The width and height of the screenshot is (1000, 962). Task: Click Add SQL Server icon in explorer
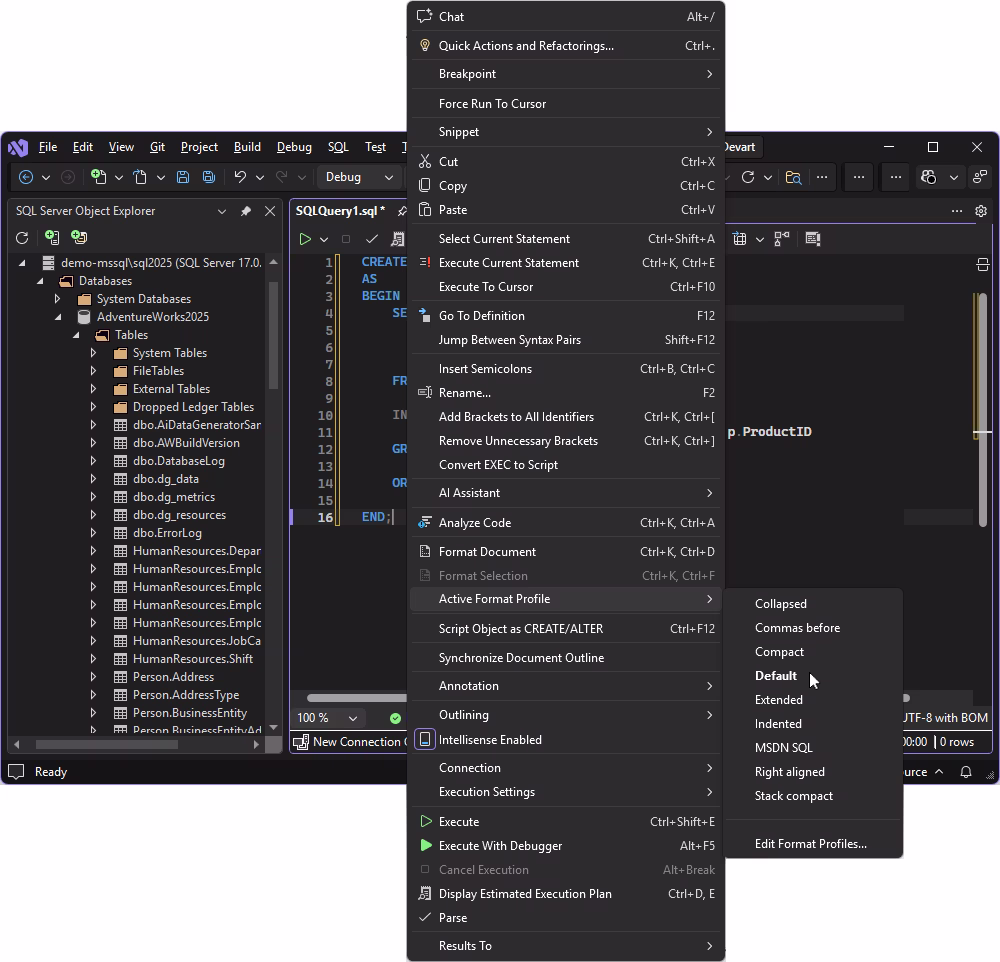pos(52,238)
